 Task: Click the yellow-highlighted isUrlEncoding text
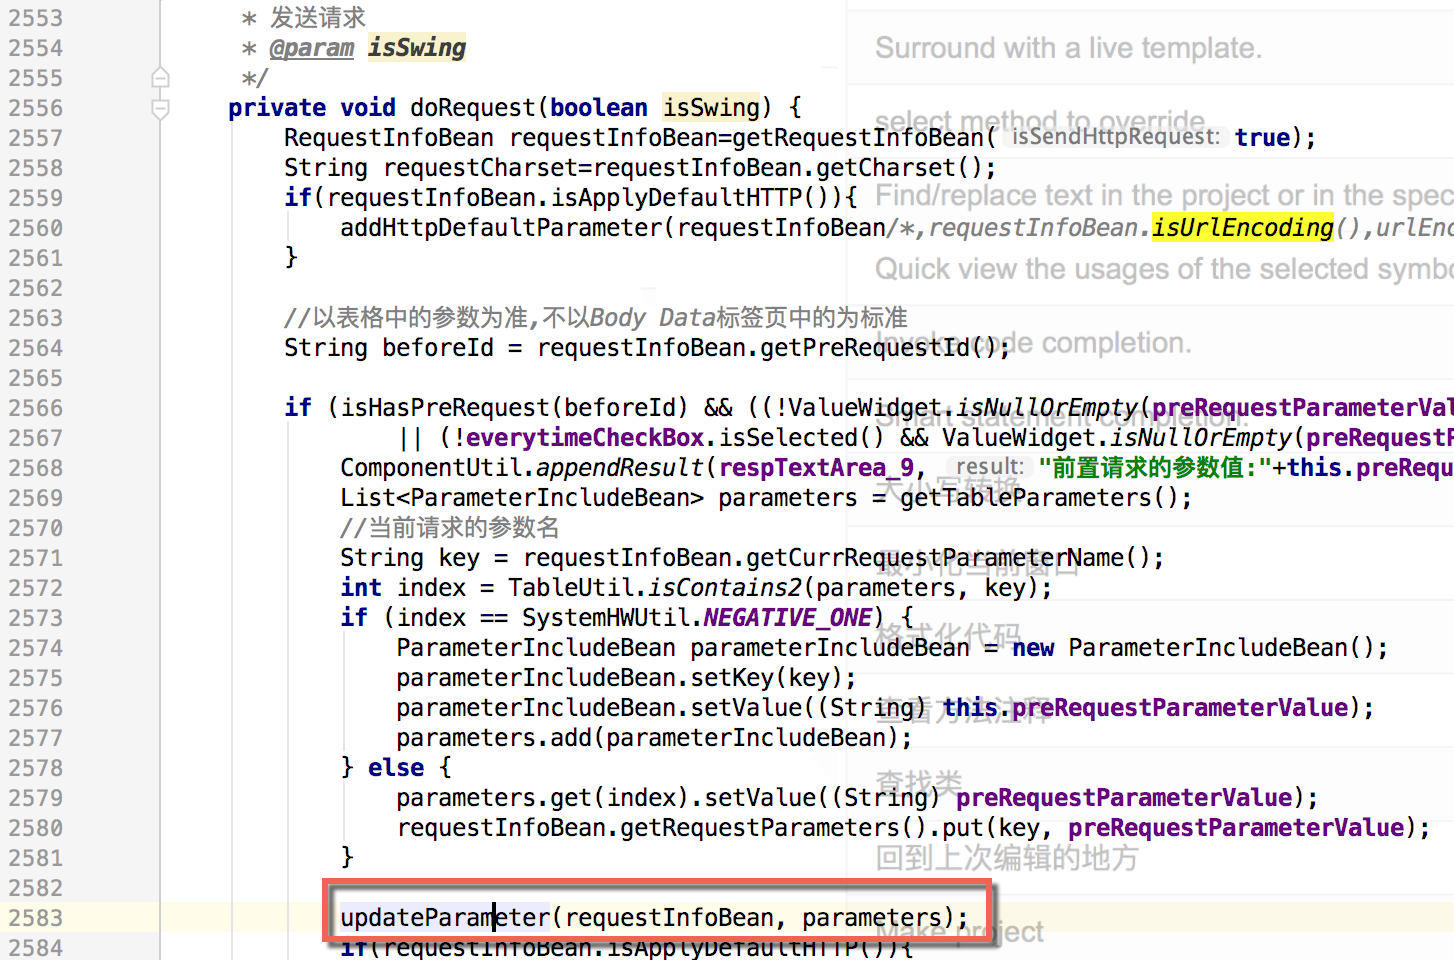1242,228
